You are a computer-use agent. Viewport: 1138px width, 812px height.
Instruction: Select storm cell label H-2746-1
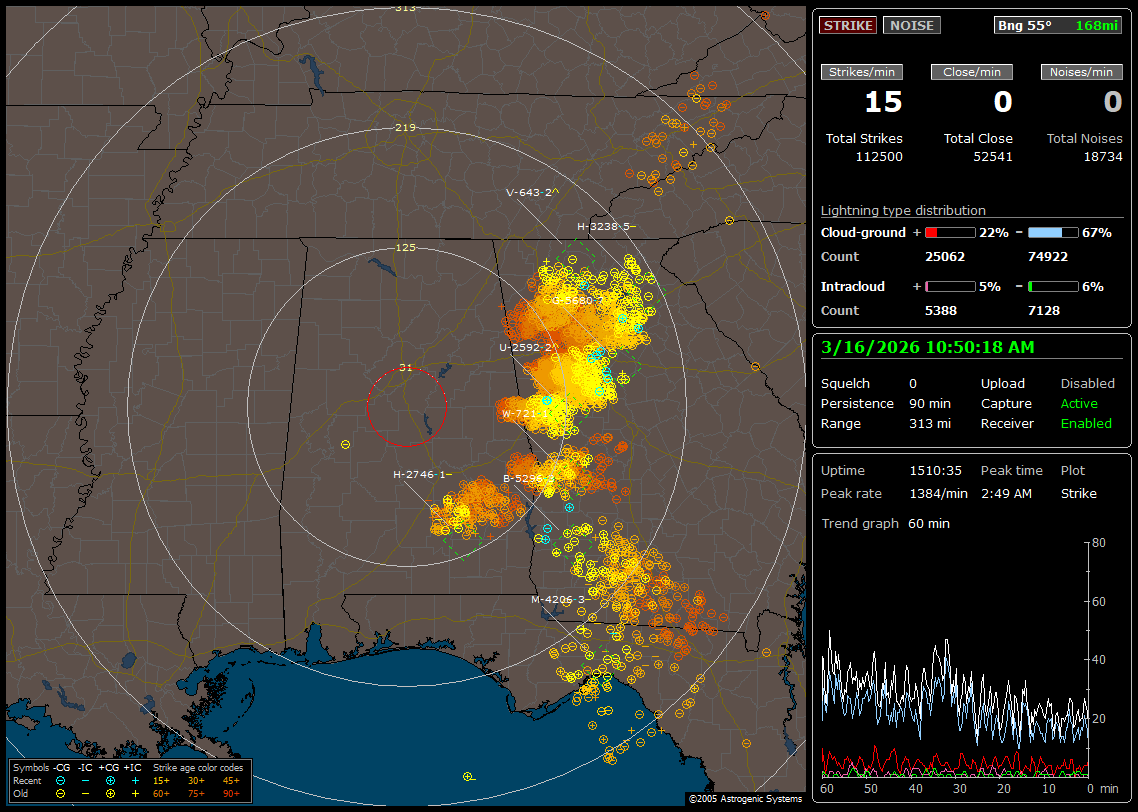[421, 474]
